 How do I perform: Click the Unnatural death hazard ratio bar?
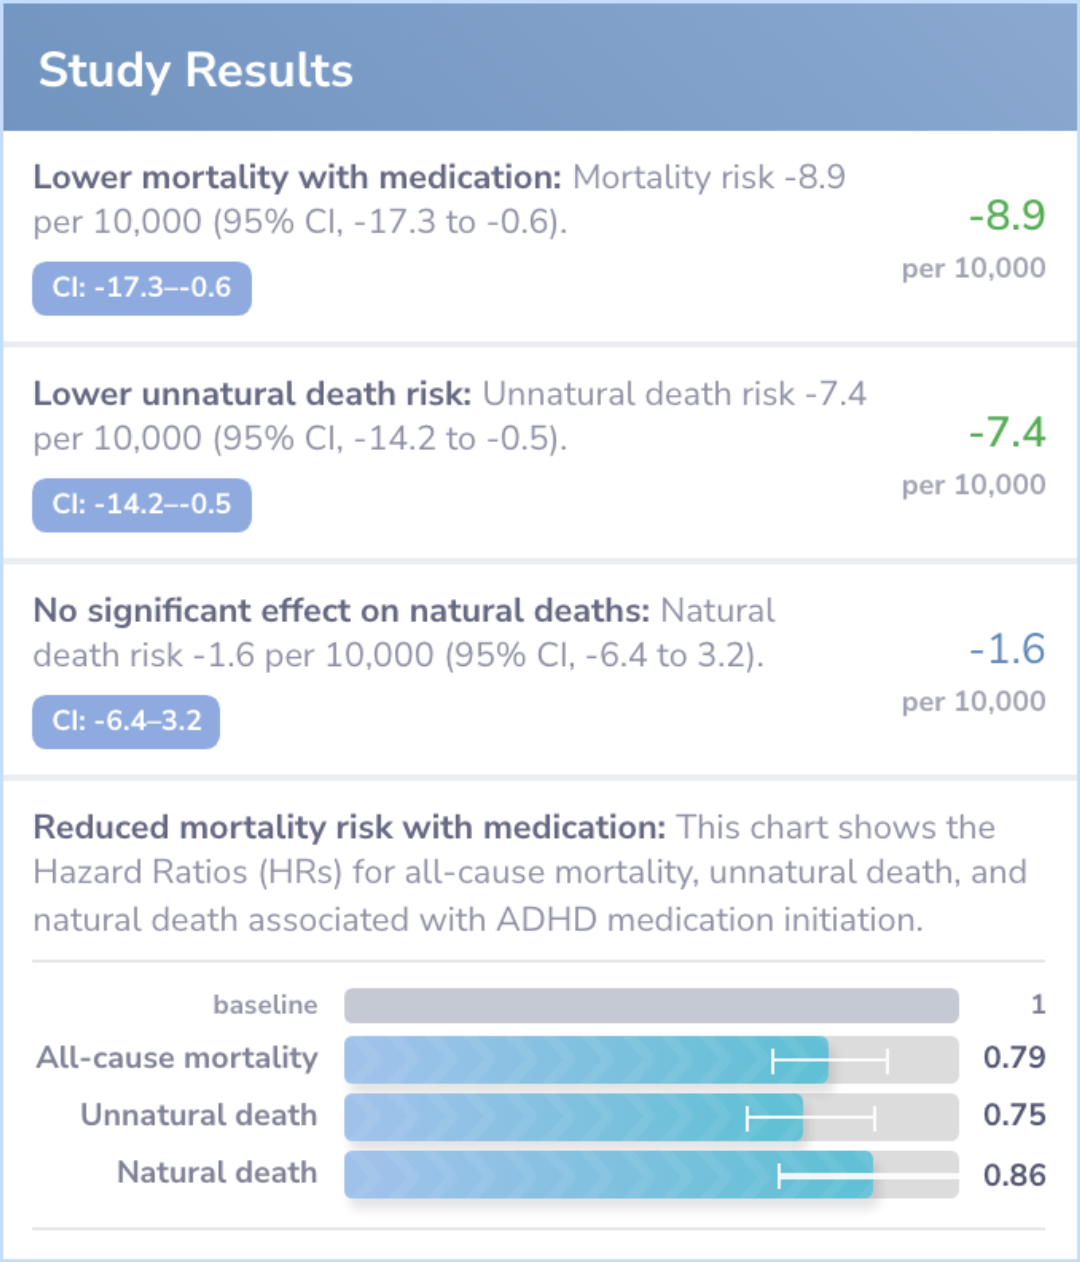[573, 1117]
